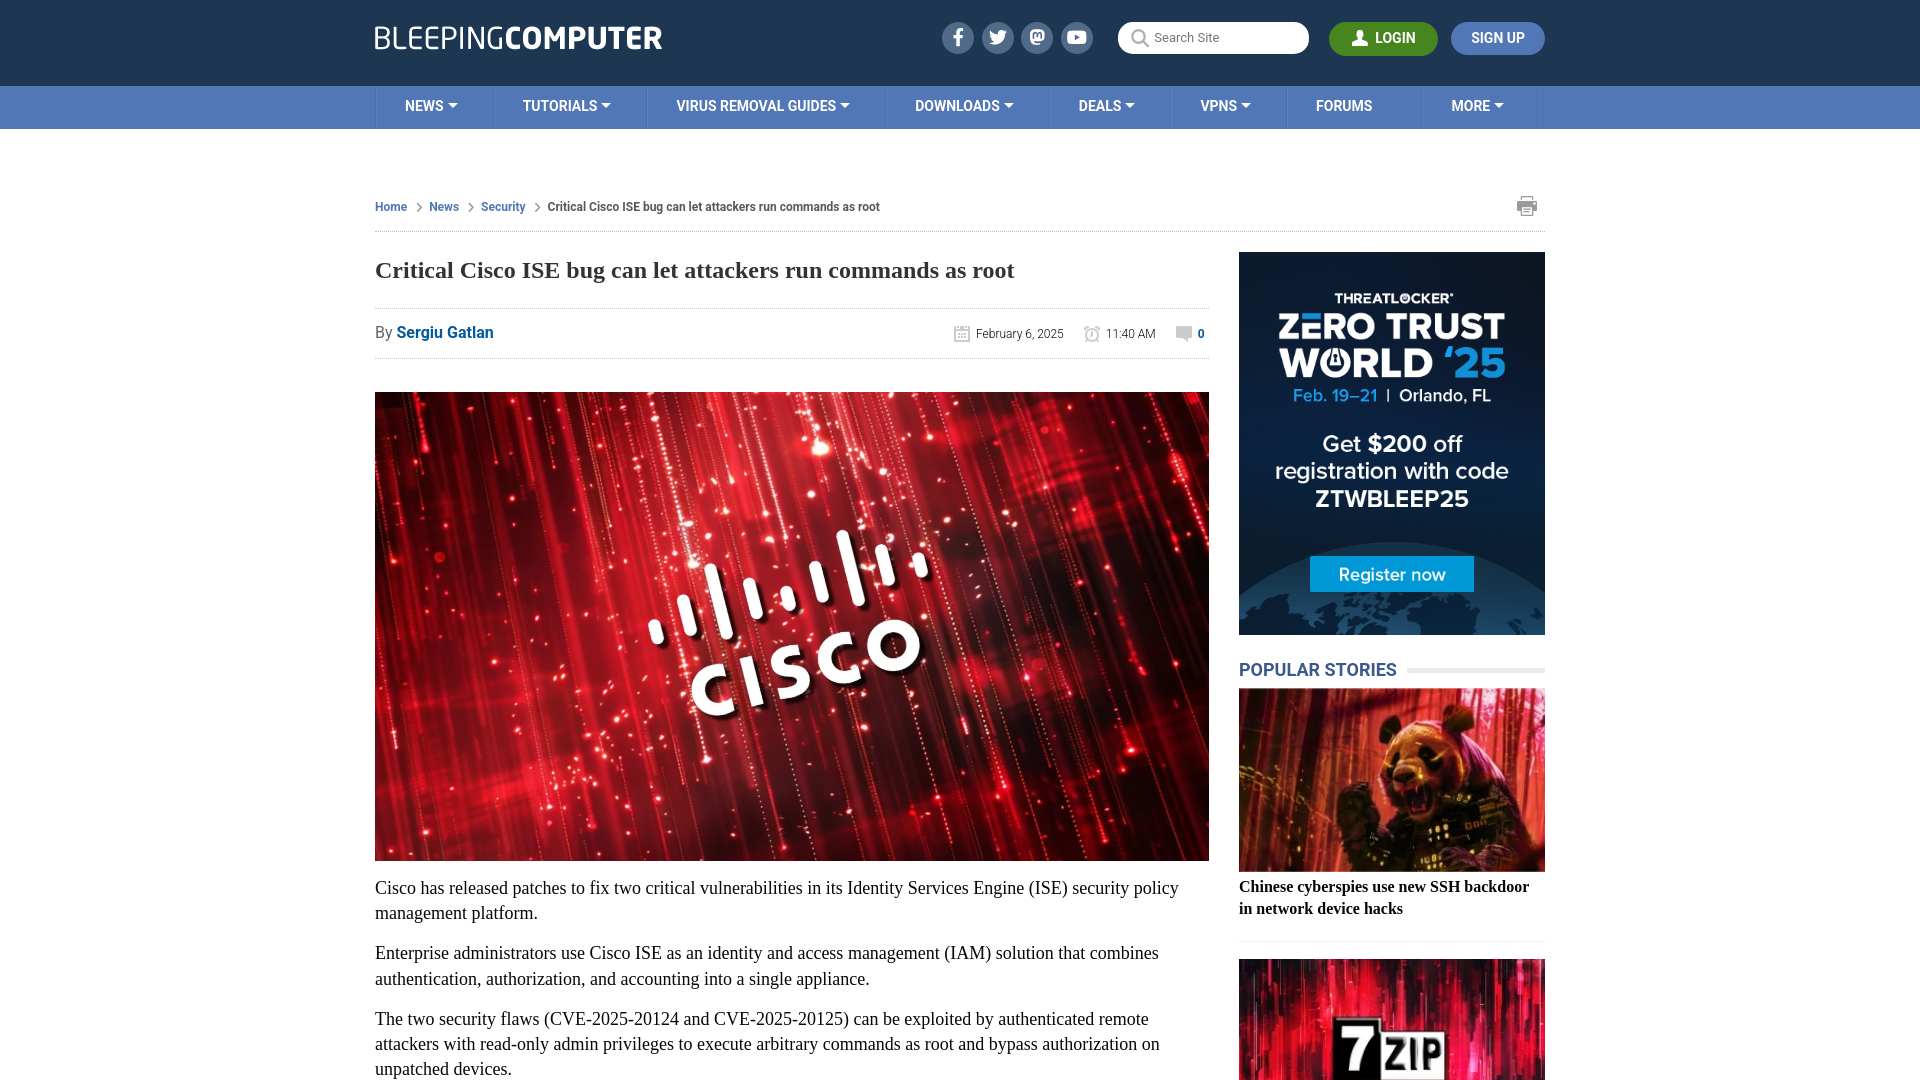The height and width of the screenshot is (1080, 1920).
Task: Expand the NEWS dropdown menu
Action: pos(431,105)
